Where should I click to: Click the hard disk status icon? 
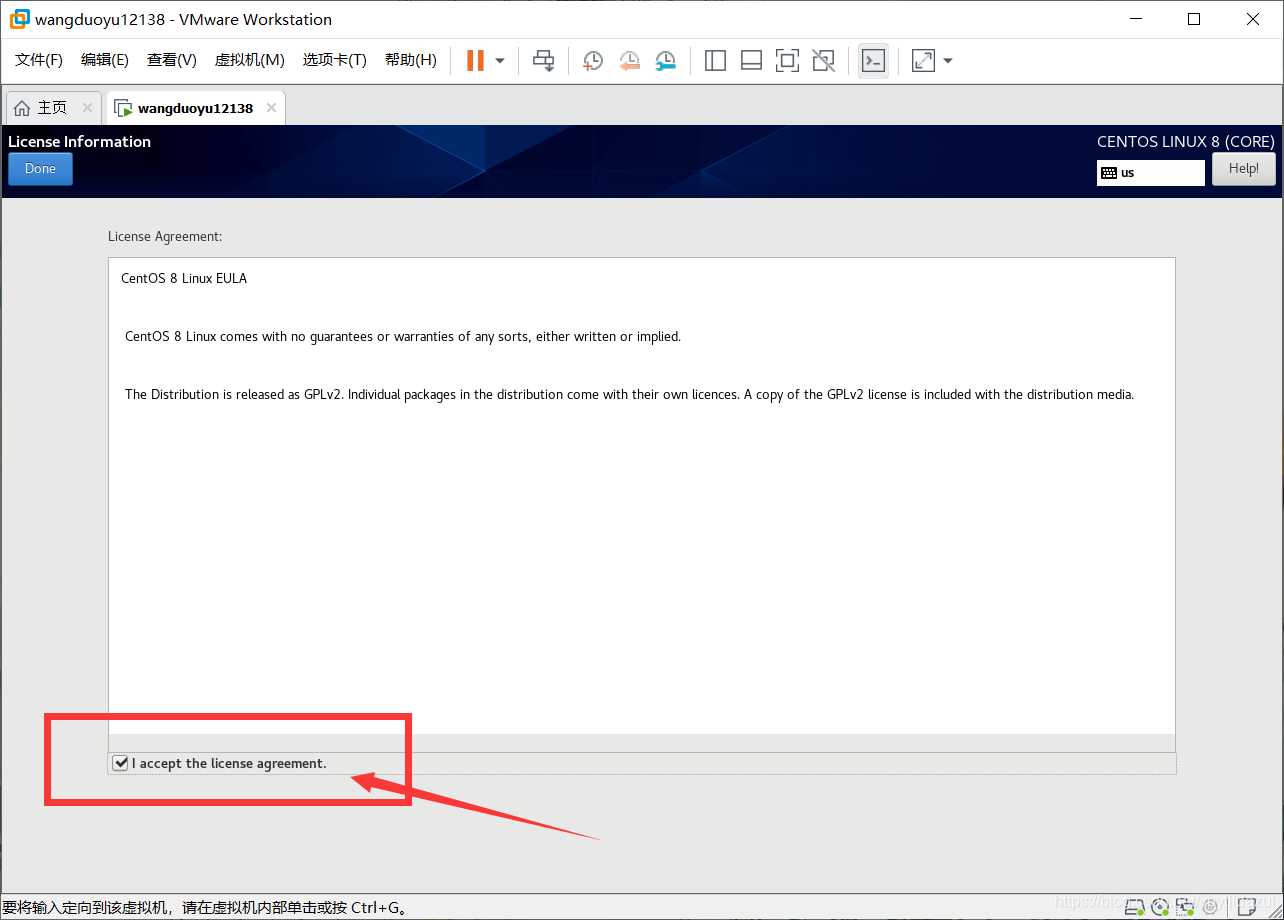(x=1136, y=907)
